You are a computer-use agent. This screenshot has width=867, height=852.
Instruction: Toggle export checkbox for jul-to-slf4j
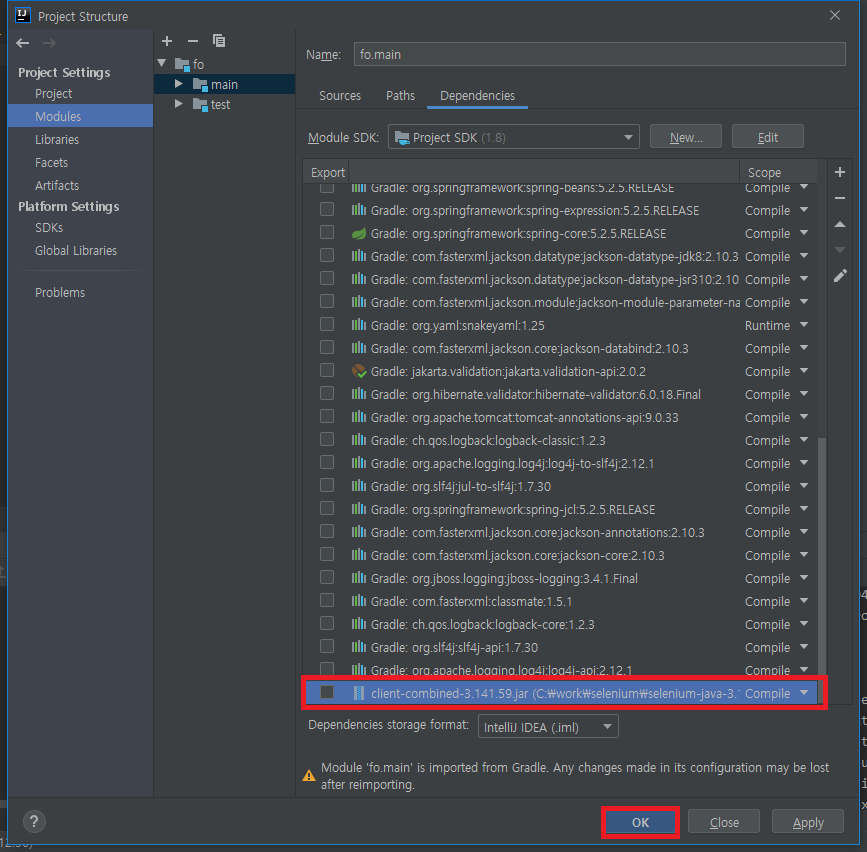(x=327, y=485)
